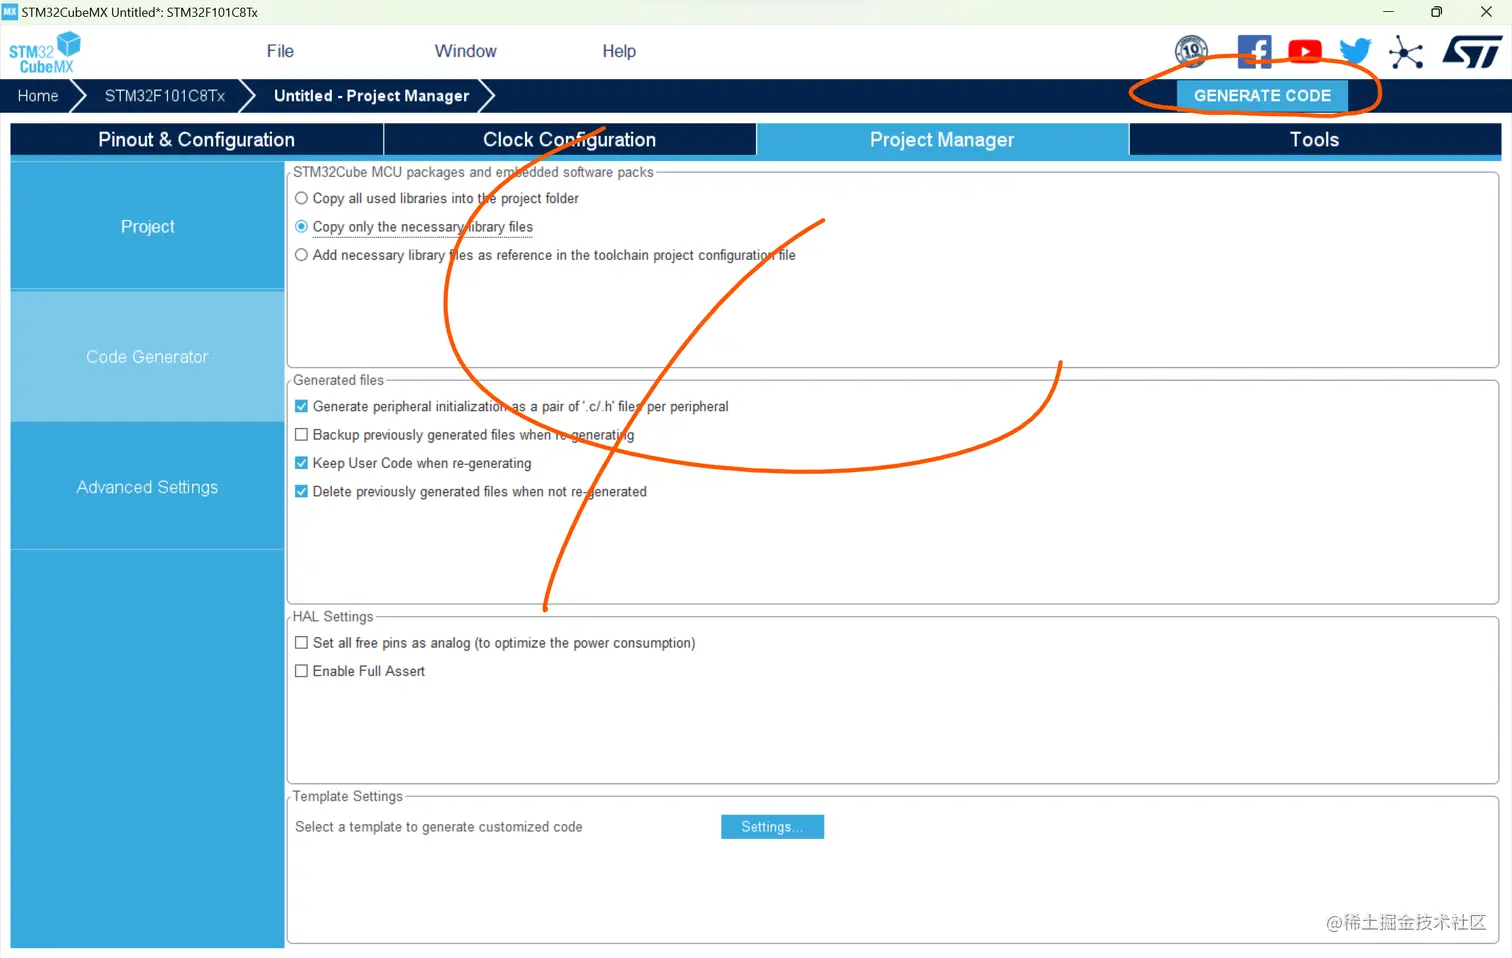Open template Settings... button

[x=772, y=827]
